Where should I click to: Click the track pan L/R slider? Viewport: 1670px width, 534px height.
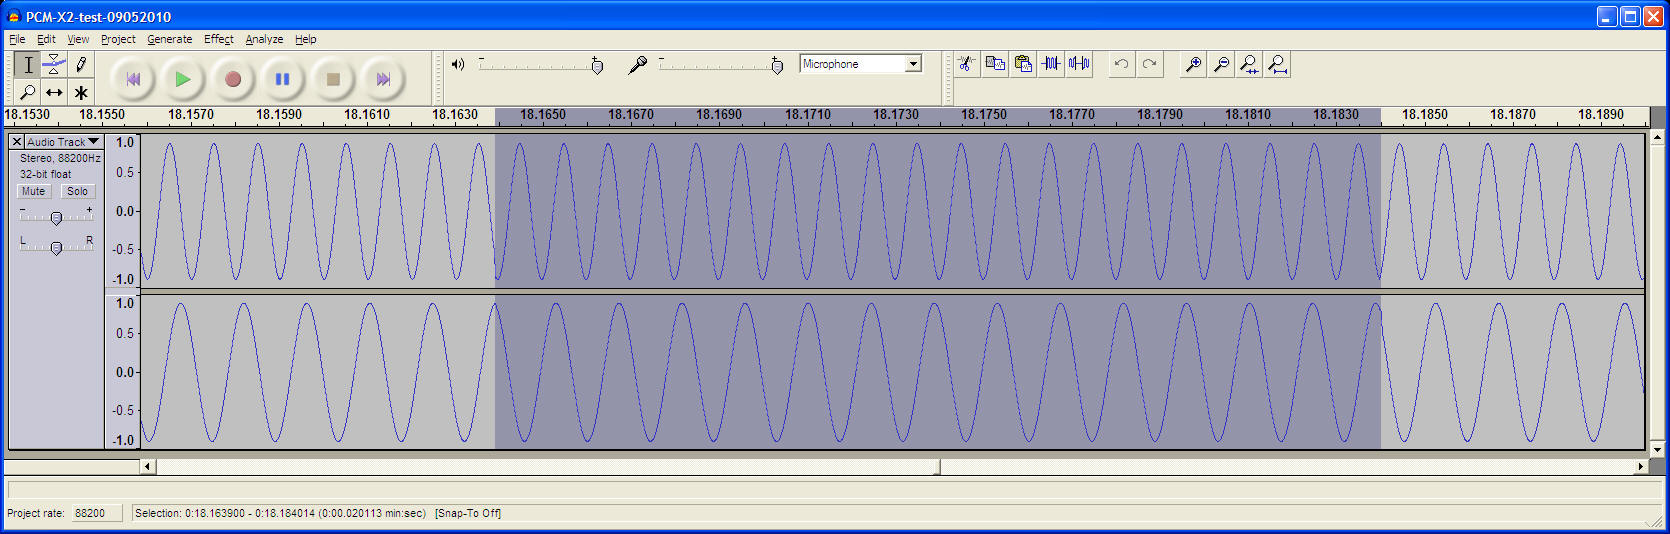click(56, 247)
